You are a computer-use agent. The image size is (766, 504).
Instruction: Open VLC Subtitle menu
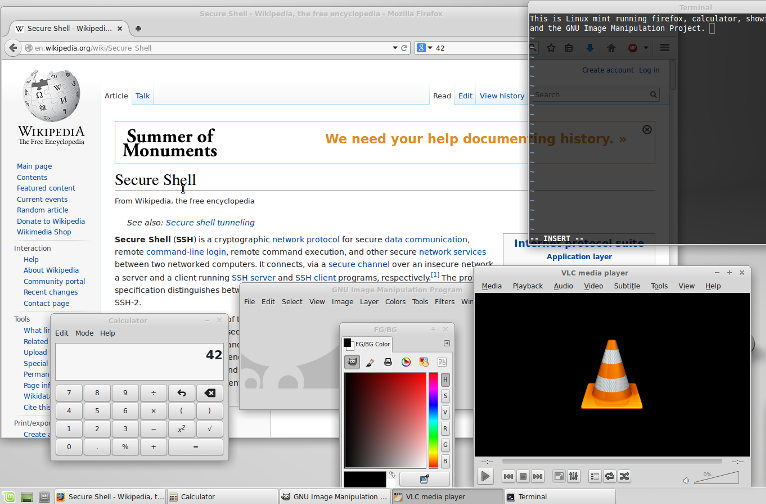tap(627, 286)
